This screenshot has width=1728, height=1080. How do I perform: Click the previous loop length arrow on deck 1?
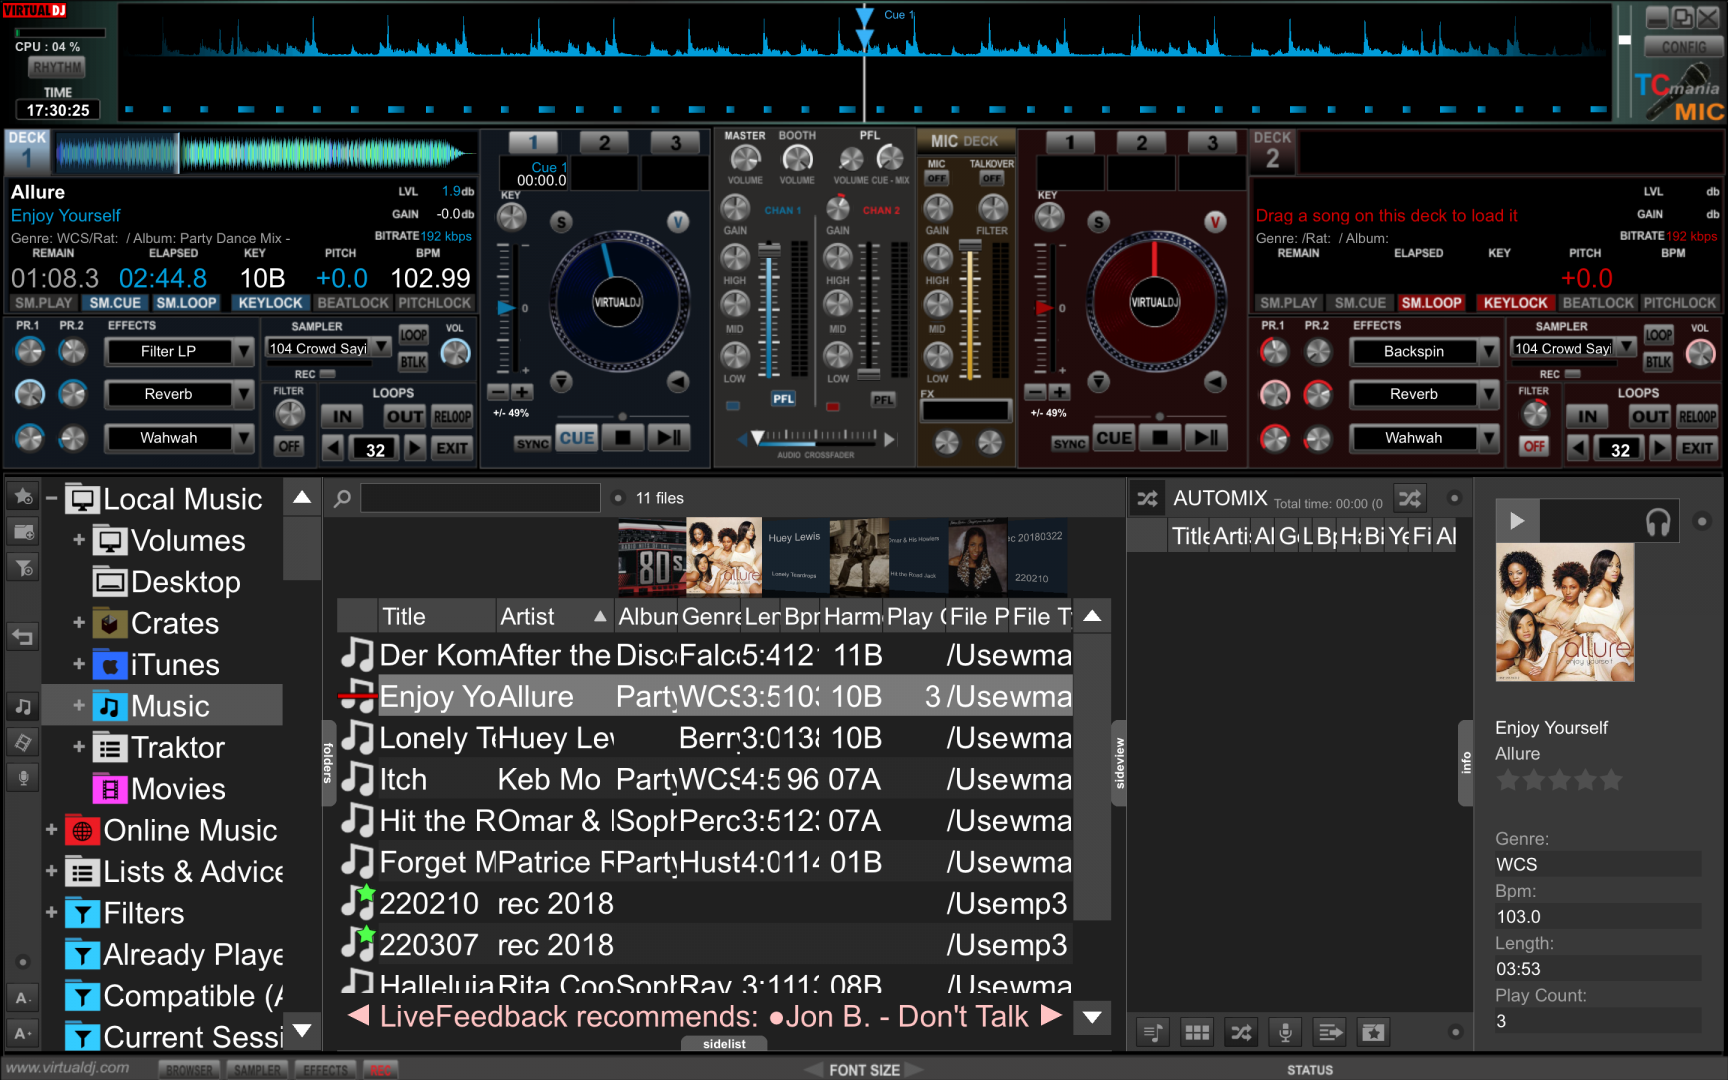click(x=333, y=448)
